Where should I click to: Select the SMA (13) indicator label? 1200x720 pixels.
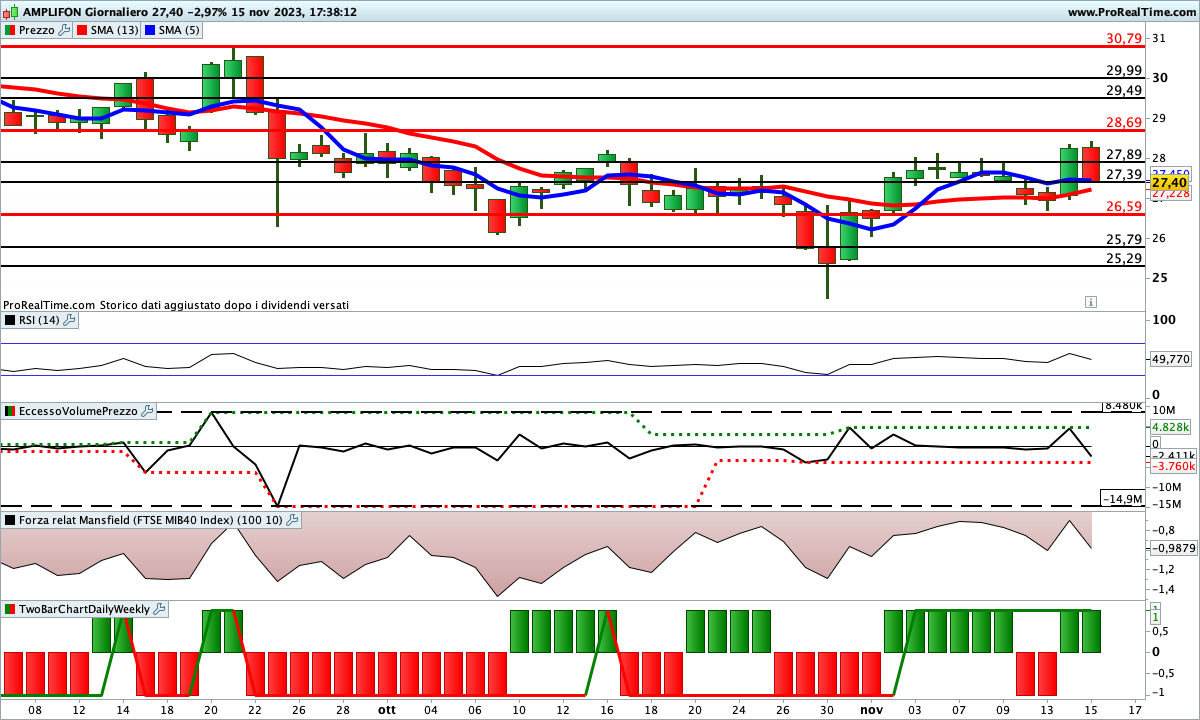click(x=115, y=30)
